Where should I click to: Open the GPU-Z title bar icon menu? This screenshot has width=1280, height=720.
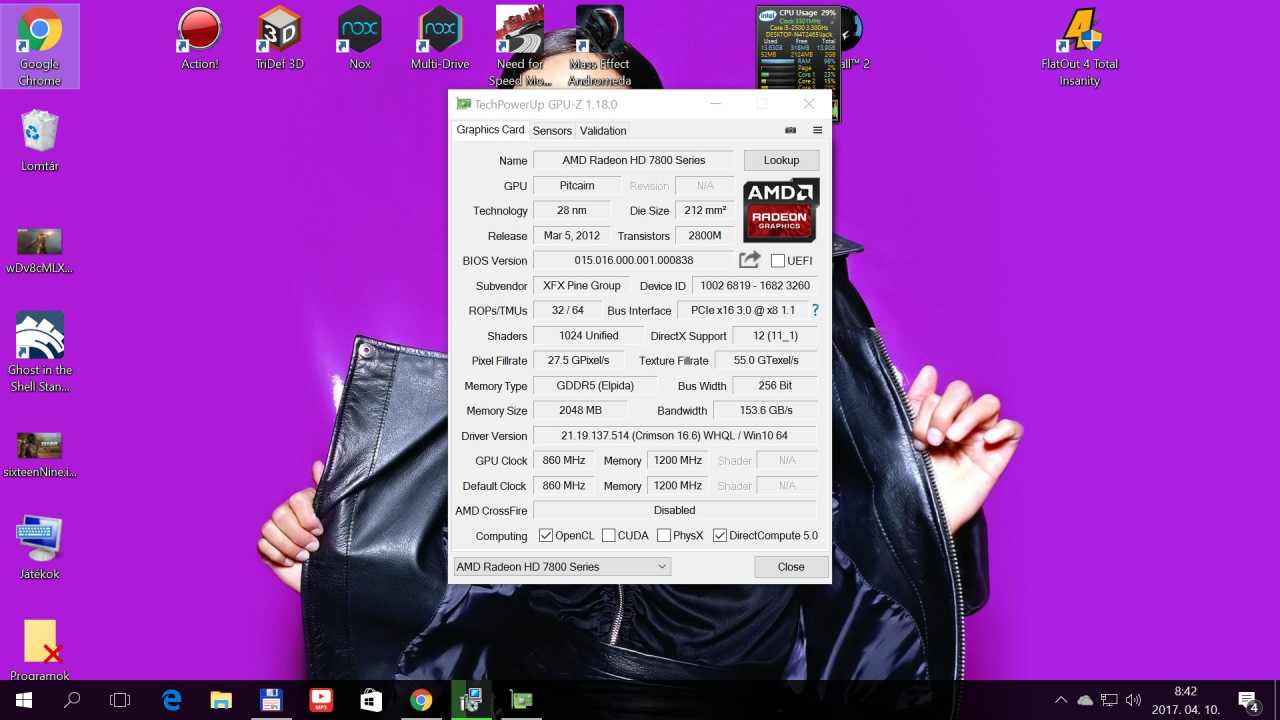tap(463, 104)
